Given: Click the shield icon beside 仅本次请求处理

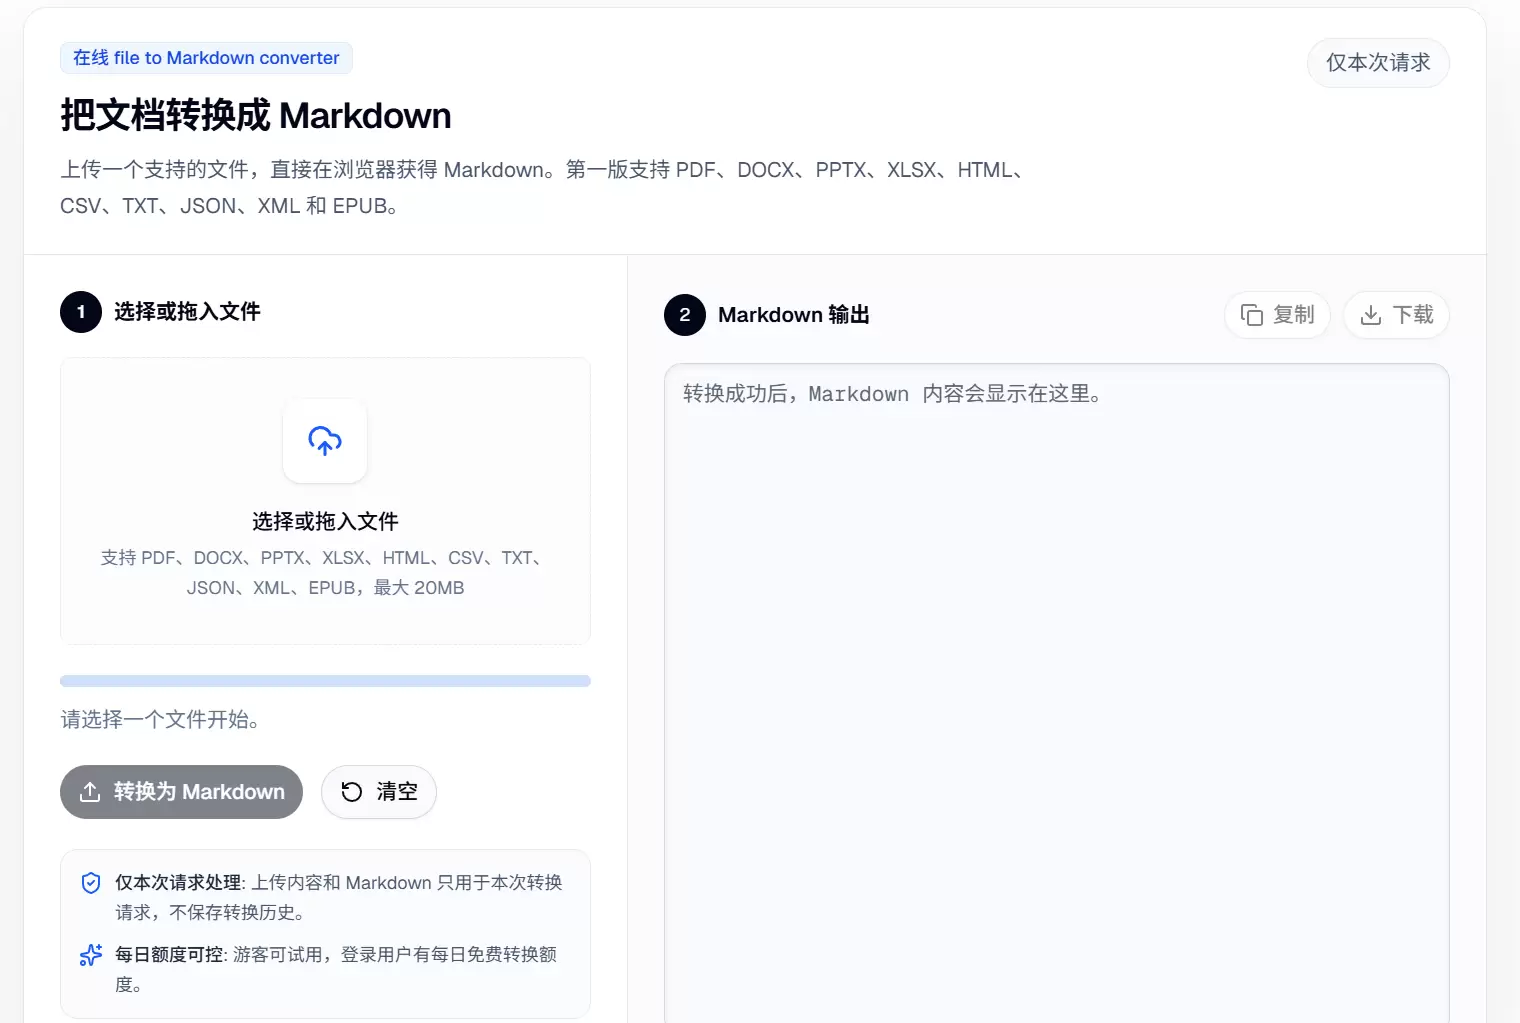Looking at the screenshot, I should [91, 883].
